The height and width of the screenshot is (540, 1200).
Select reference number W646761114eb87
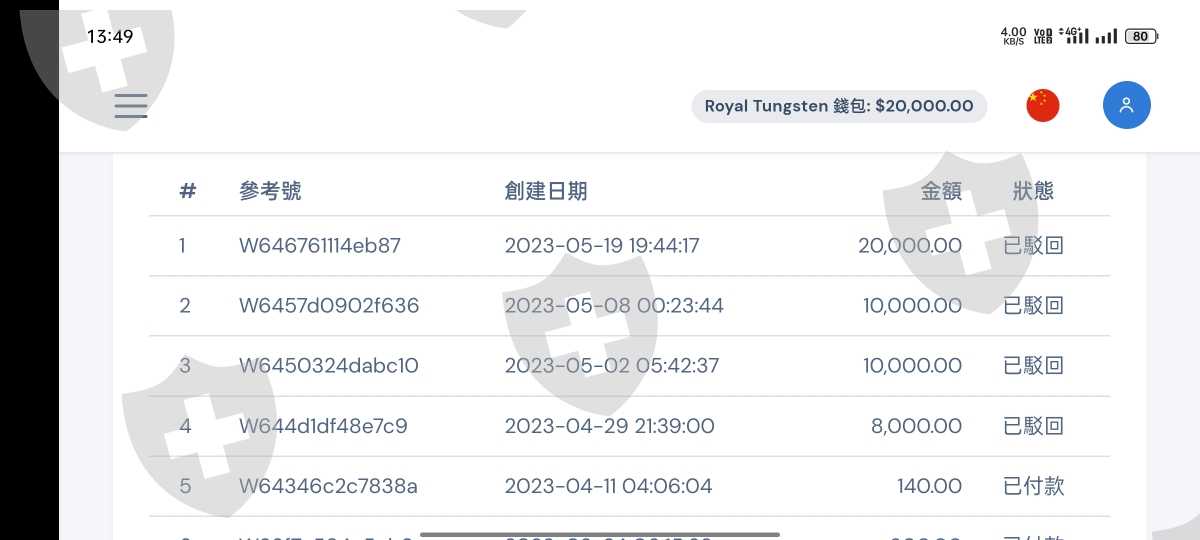pyautogui.click(x=319, y=246)
